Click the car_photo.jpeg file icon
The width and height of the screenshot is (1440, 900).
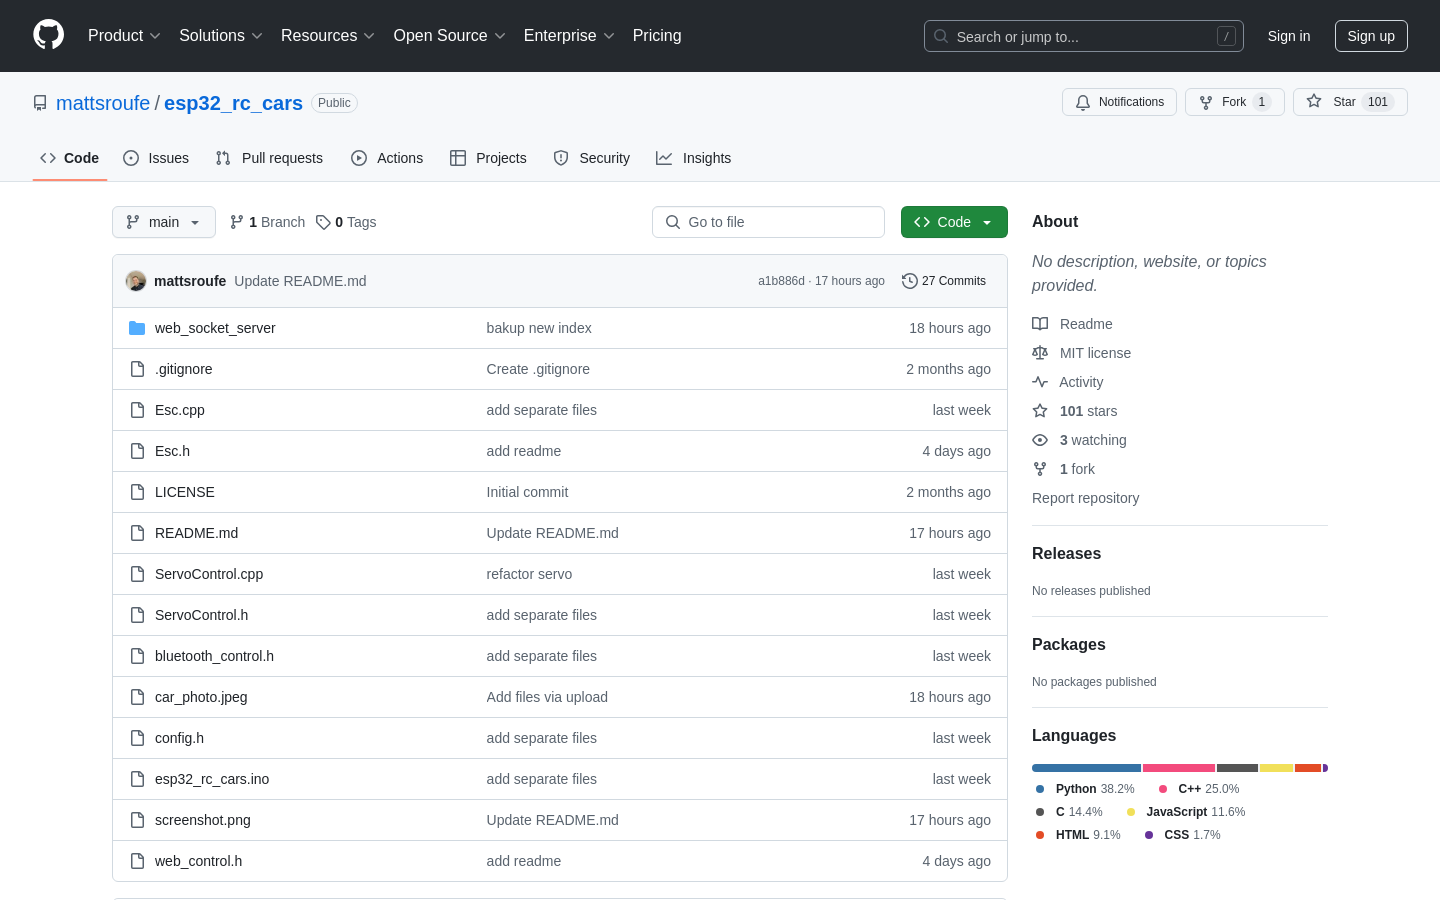pyautogui.click(x=137, y=697)
